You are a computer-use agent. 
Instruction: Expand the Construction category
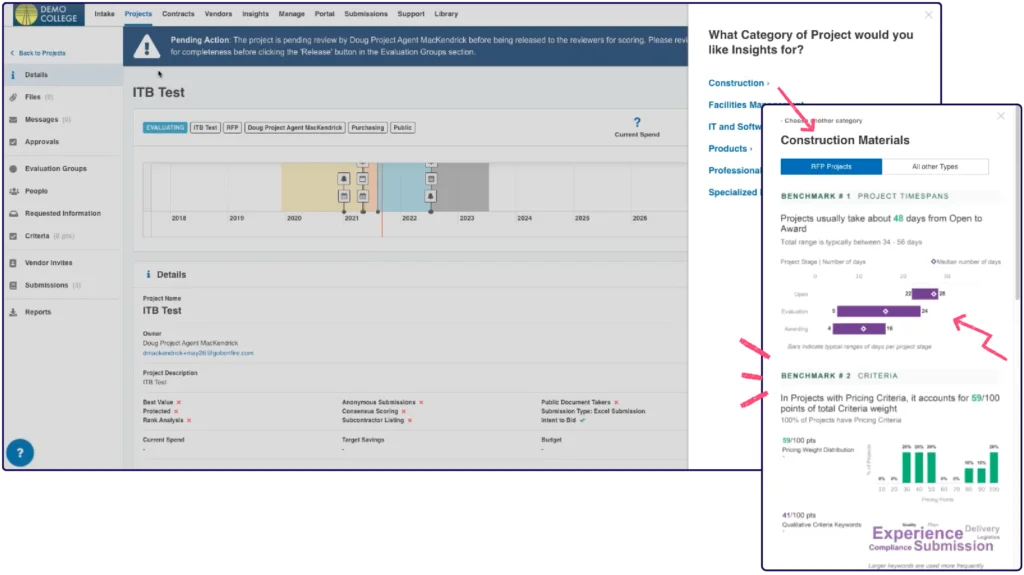(736, 83)
